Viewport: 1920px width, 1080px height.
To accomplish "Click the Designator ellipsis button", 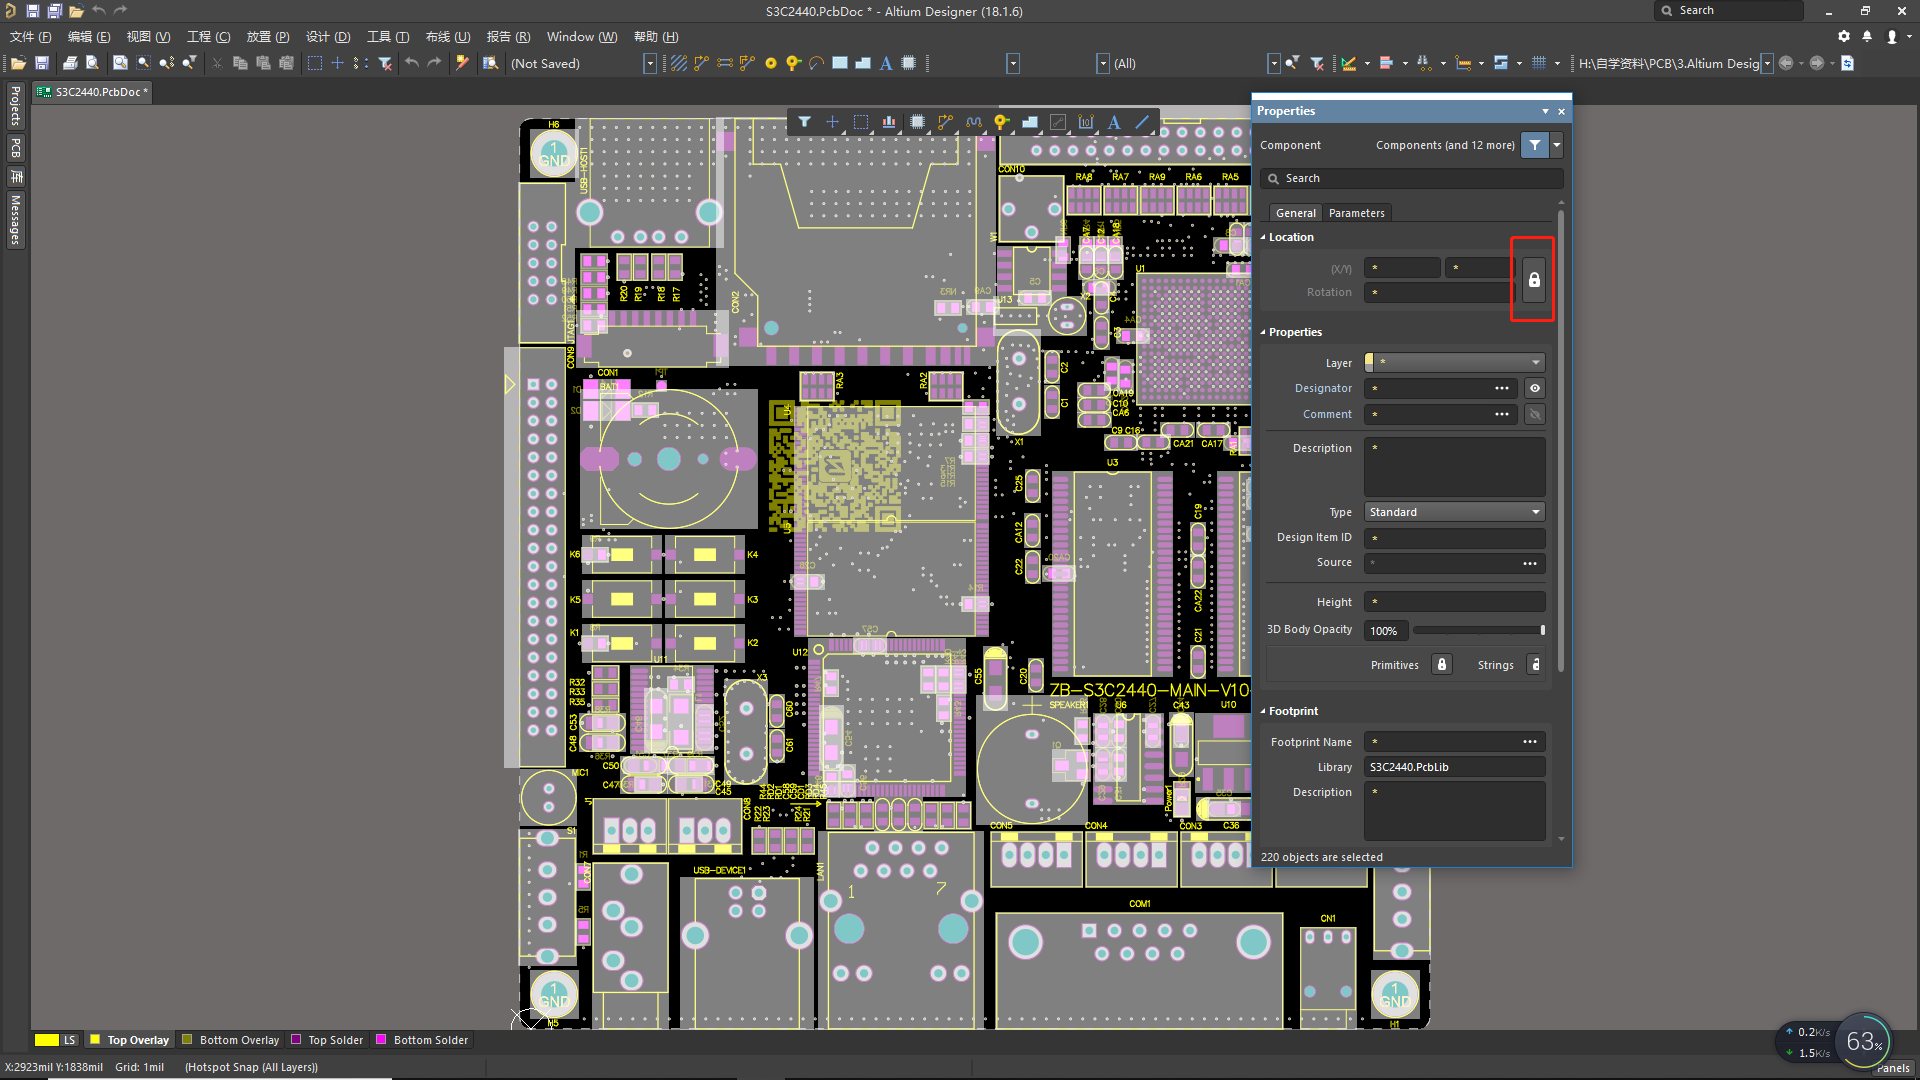I will point(1502,388).
